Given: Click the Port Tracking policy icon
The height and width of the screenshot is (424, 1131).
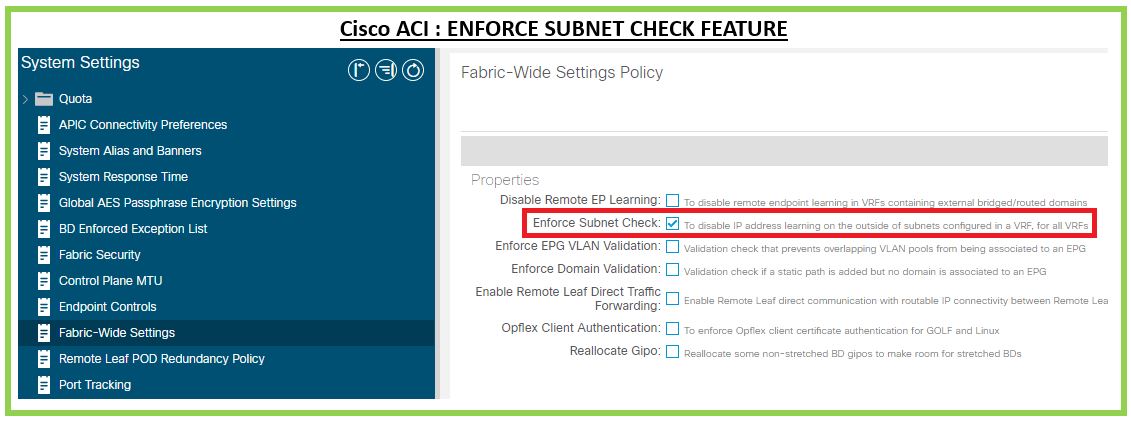Looking at the screenshot, I should pyautogui.click(x=43, y=385).
